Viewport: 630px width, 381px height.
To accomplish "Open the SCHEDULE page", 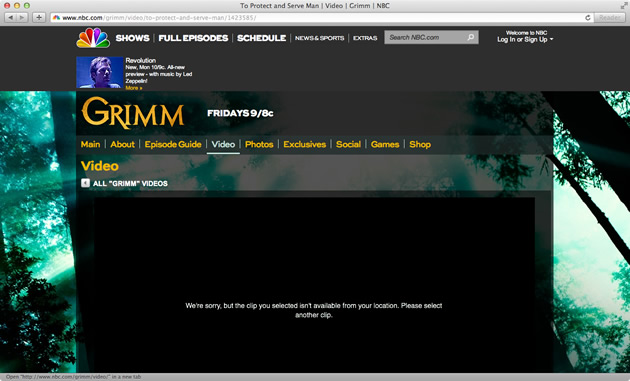I will (262, 38).
